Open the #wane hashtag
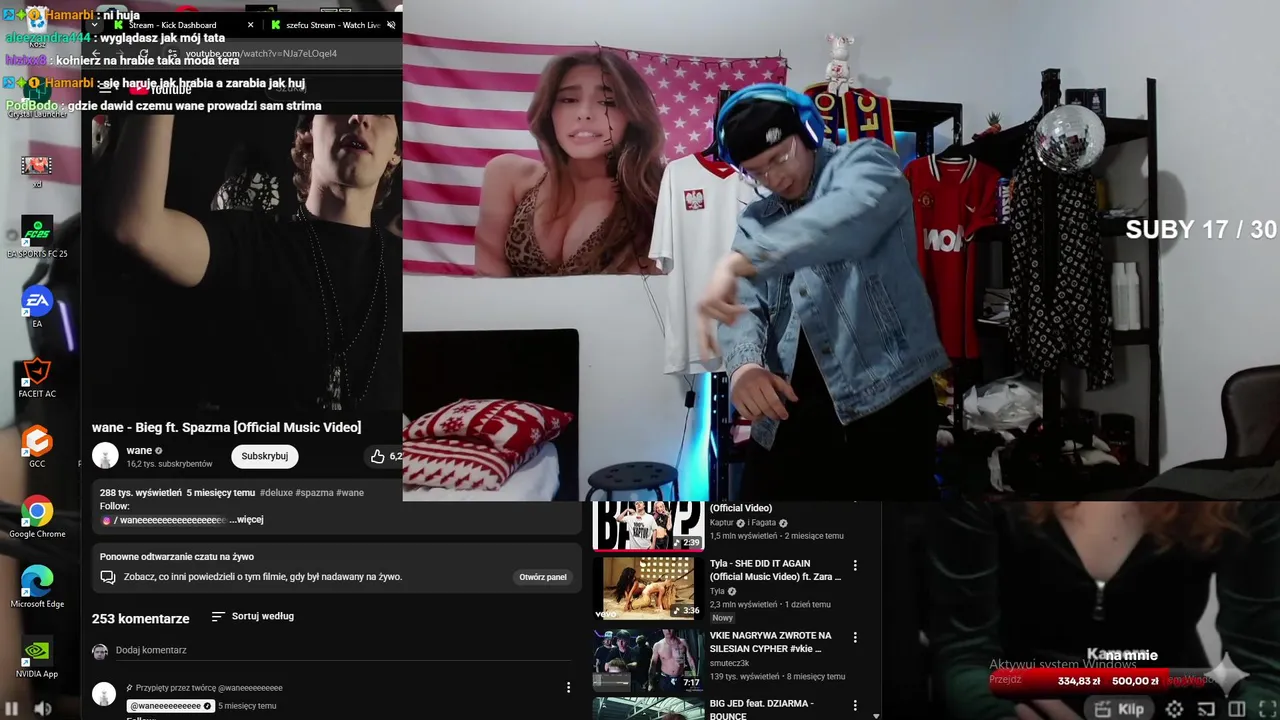This screenshot has height=720, width=1280. tap(350, 493)
